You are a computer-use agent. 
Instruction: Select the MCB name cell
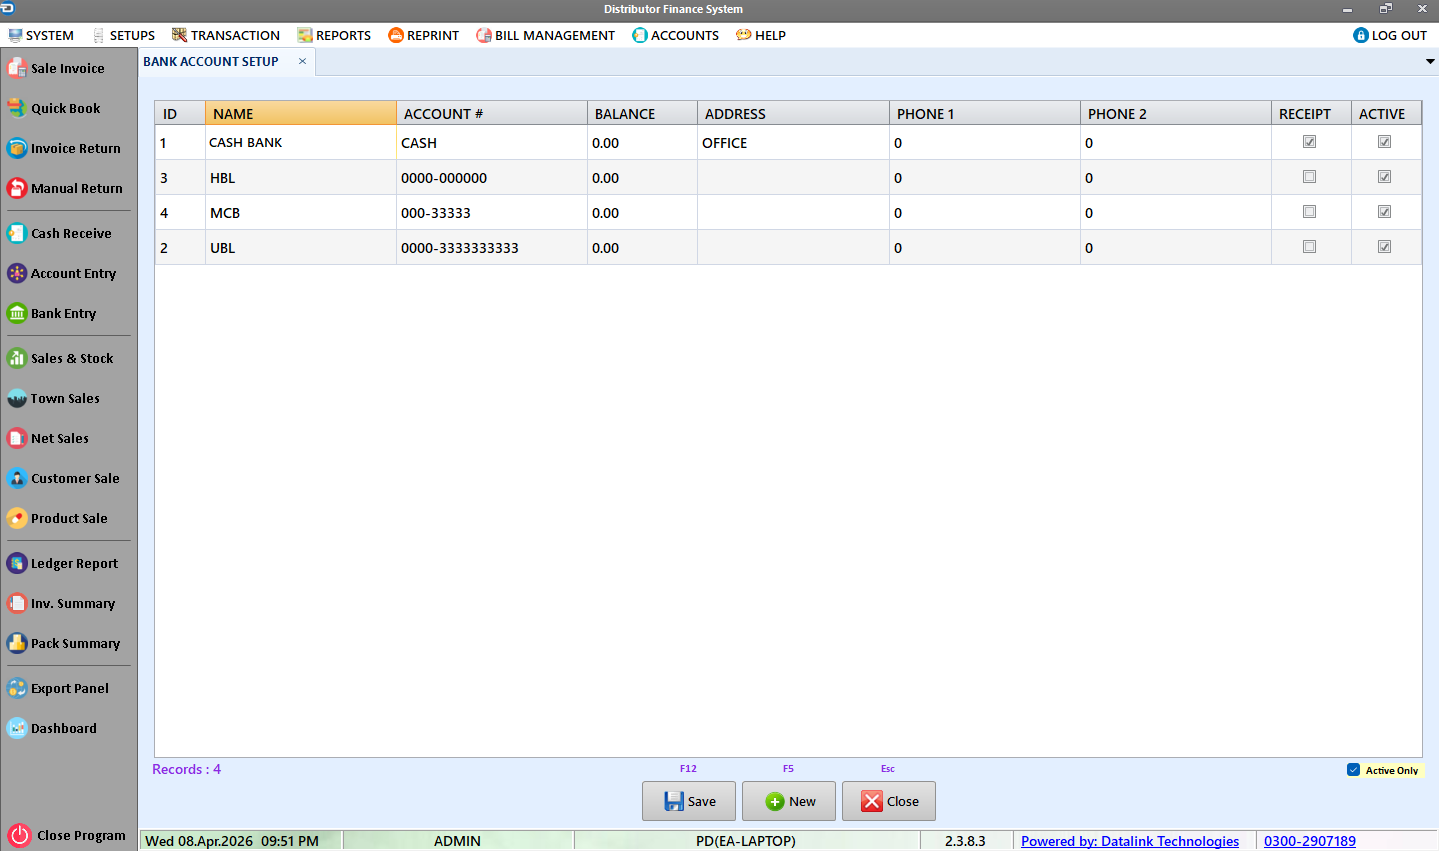pos(301,212)
